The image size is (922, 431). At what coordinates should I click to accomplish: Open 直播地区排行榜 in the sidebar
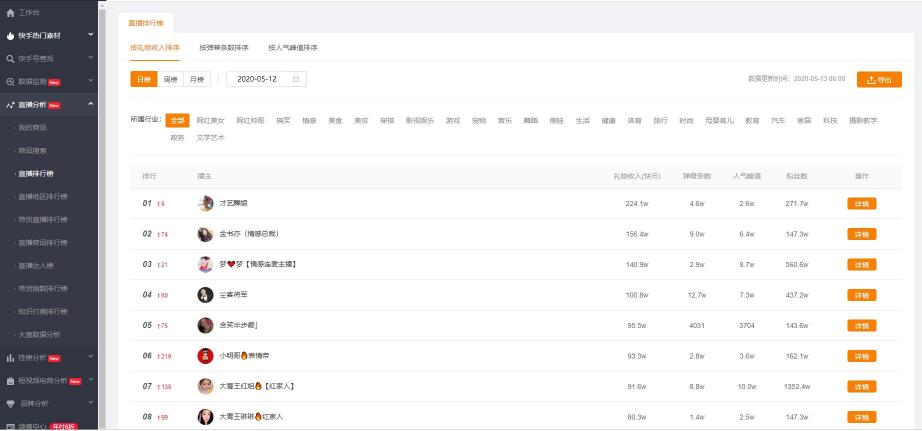43,196
